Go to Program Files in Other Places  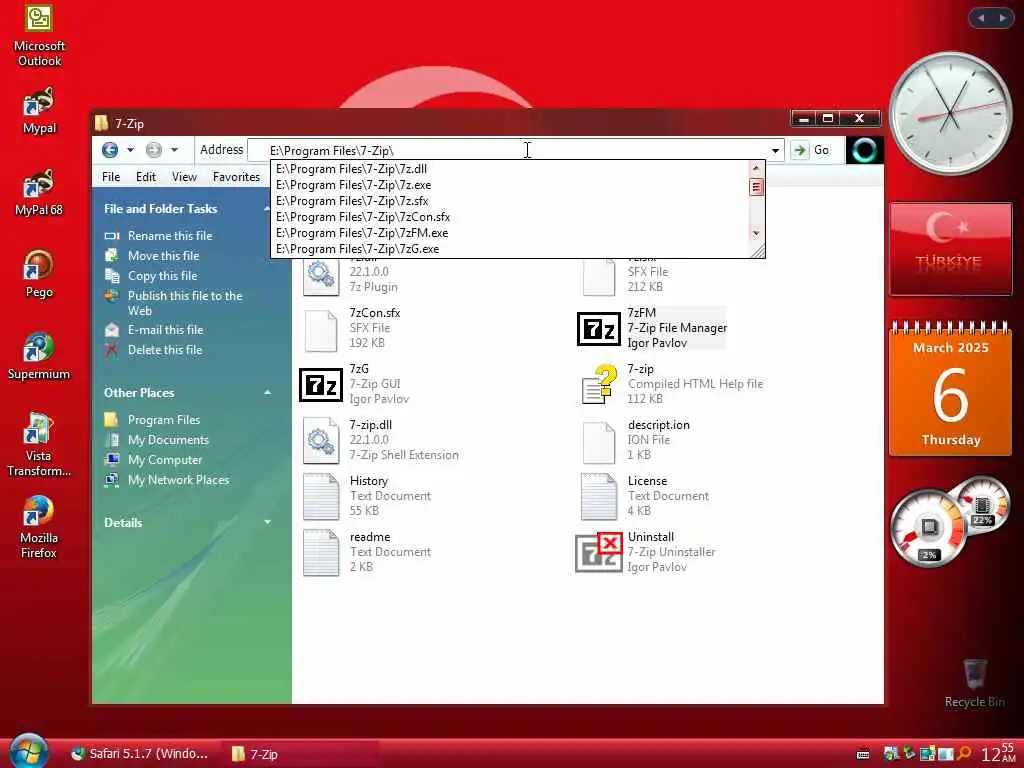click(164, 420)
